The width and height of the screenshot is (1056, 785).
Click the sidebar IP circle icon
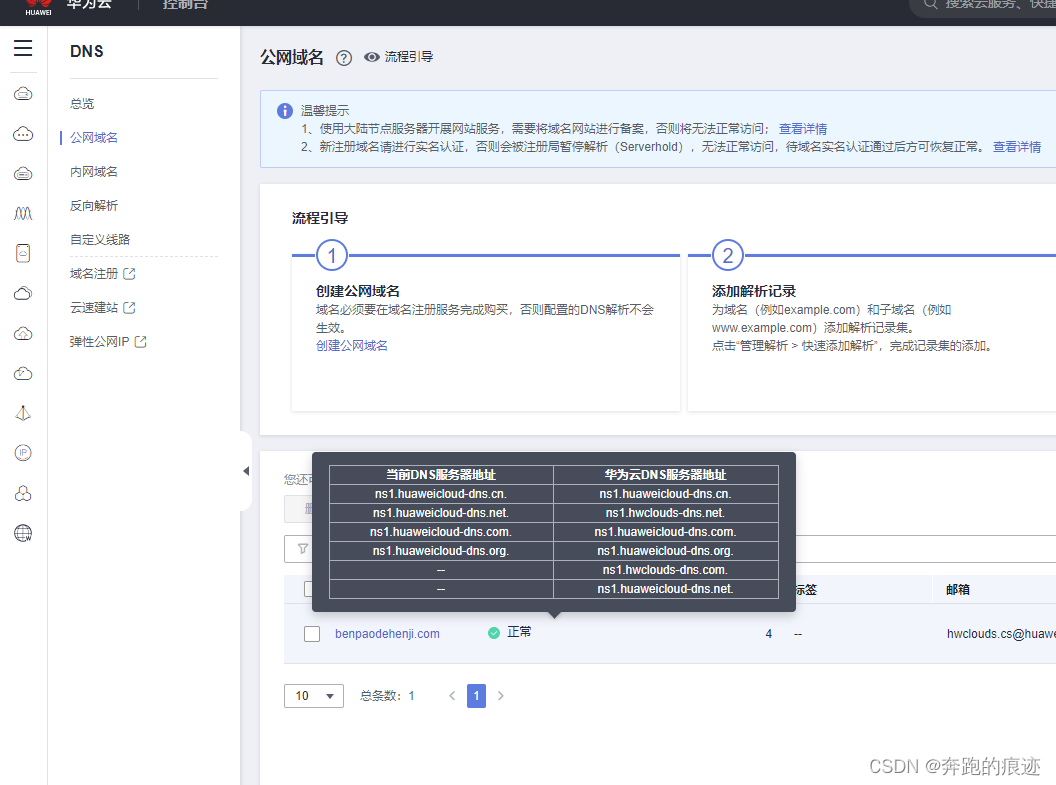pyautogui.click(x=23, y=453)
